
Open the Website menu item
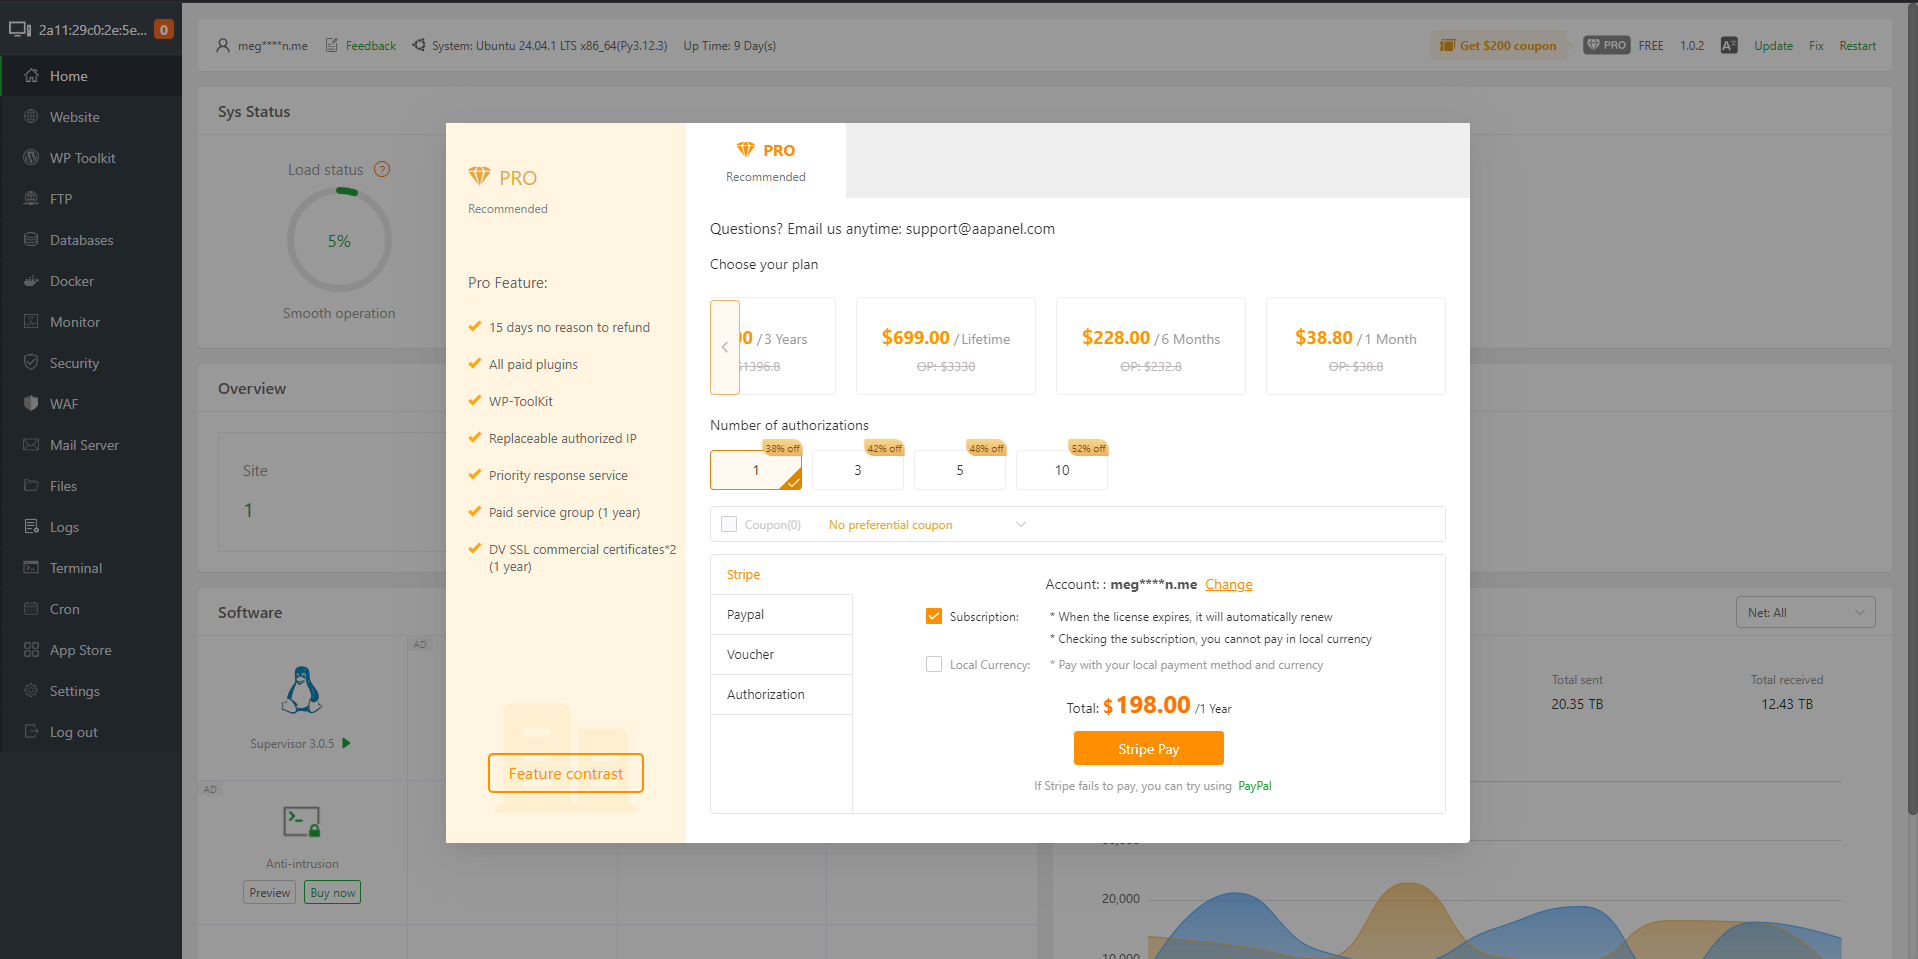click(x=91, y=117)
